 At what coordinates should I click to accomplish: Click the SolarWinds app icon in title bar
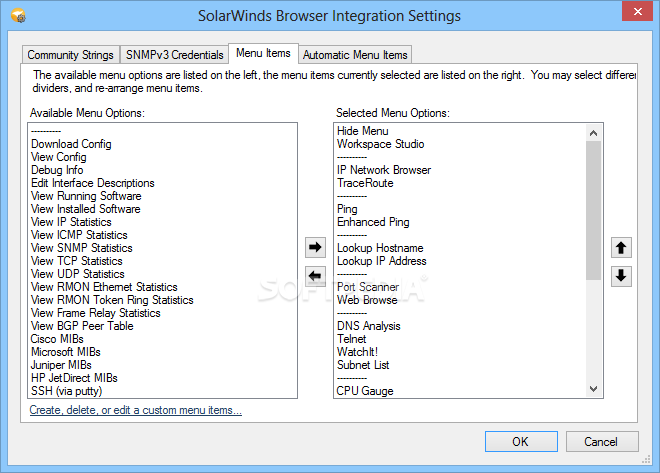coord(18,16)
